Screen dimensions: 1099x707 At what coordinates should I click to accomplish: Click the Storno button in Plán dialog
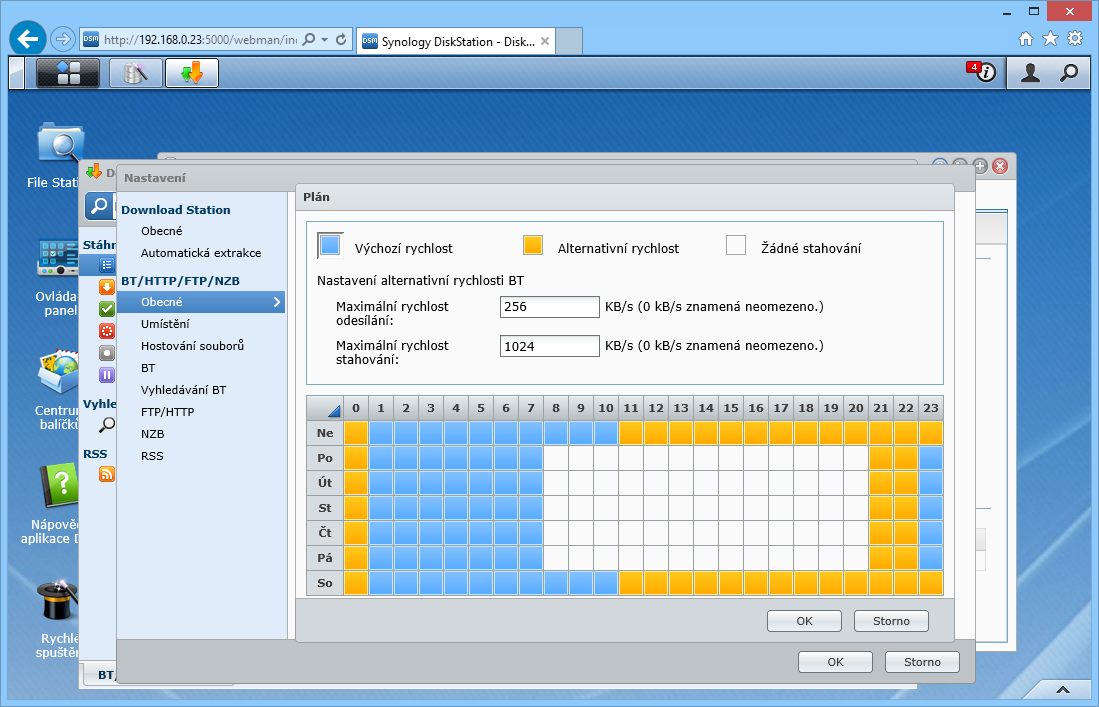click(x=891, y=621)
